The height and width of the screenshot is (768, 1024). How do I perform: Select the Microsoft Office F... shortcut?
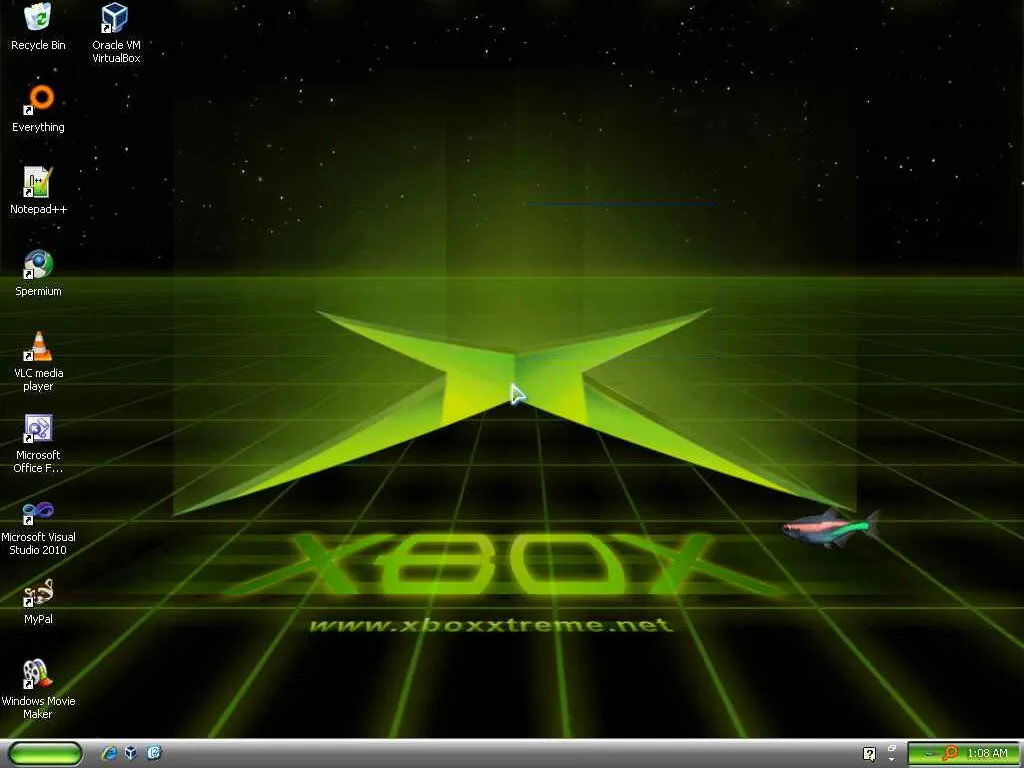(x=38, y=443)
